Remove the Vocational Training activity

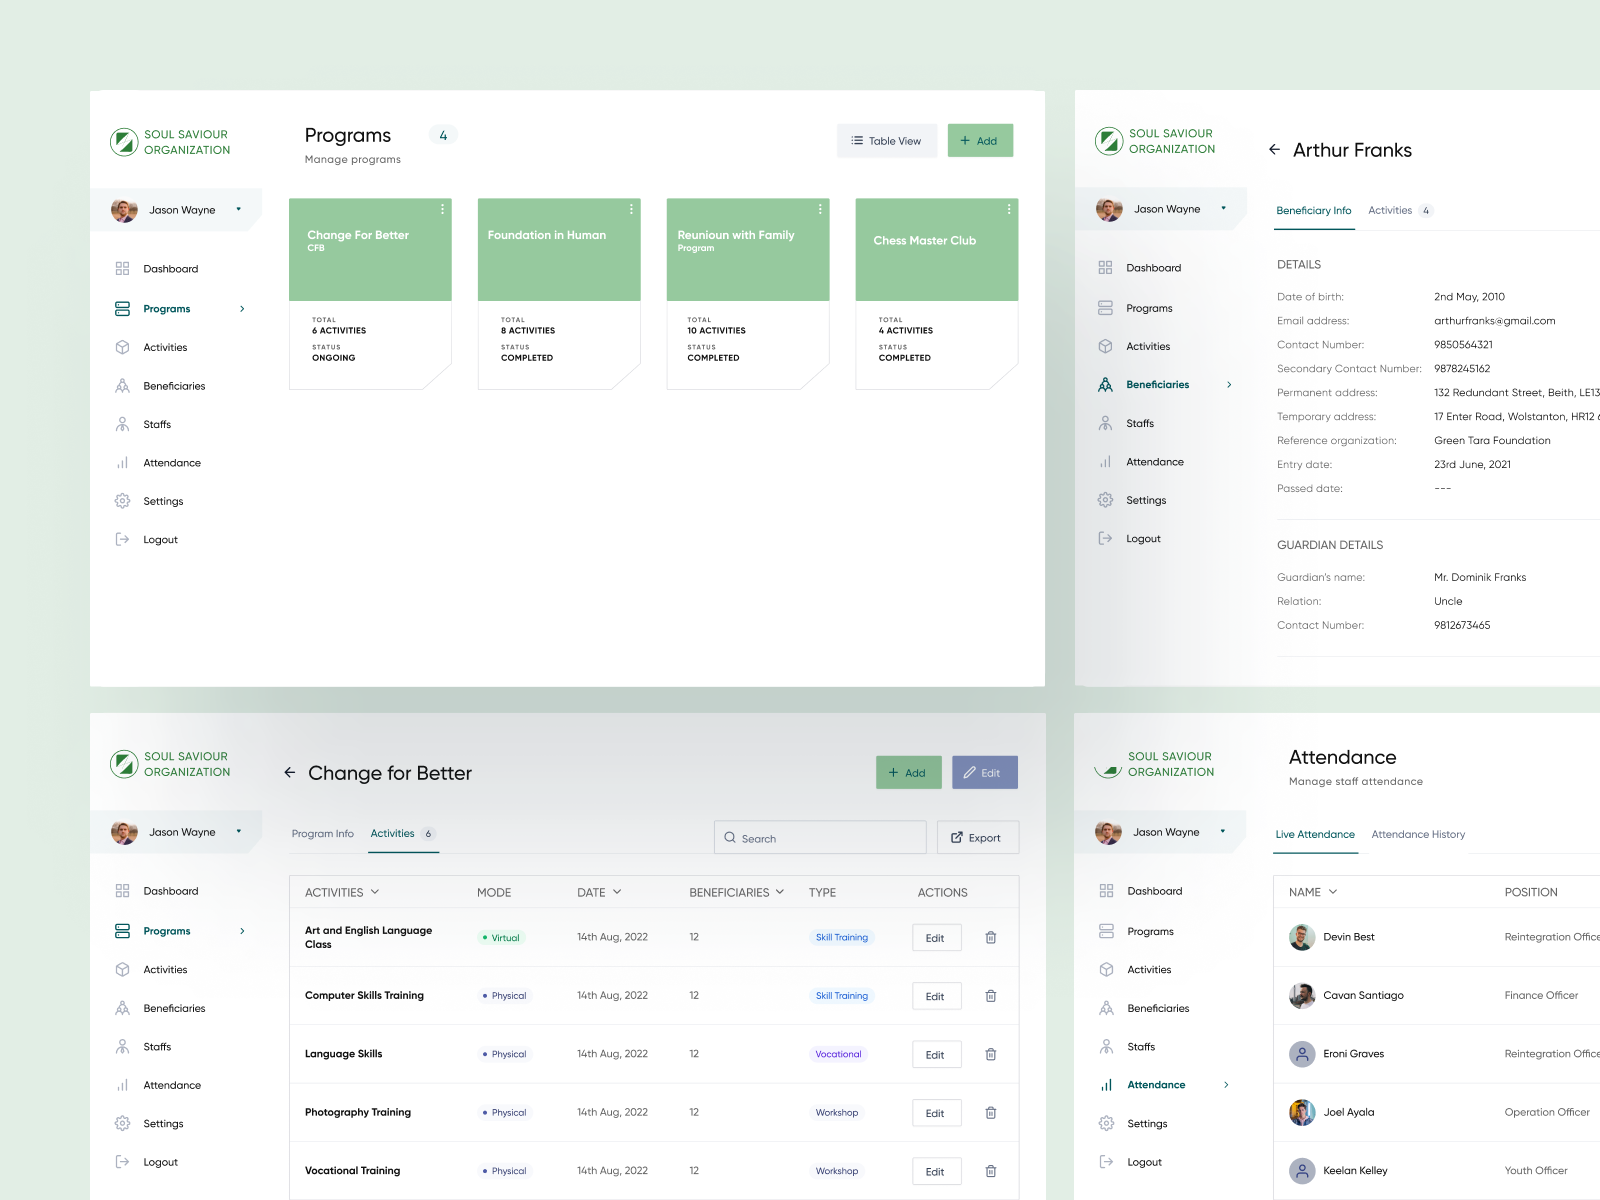[990, 1171]
